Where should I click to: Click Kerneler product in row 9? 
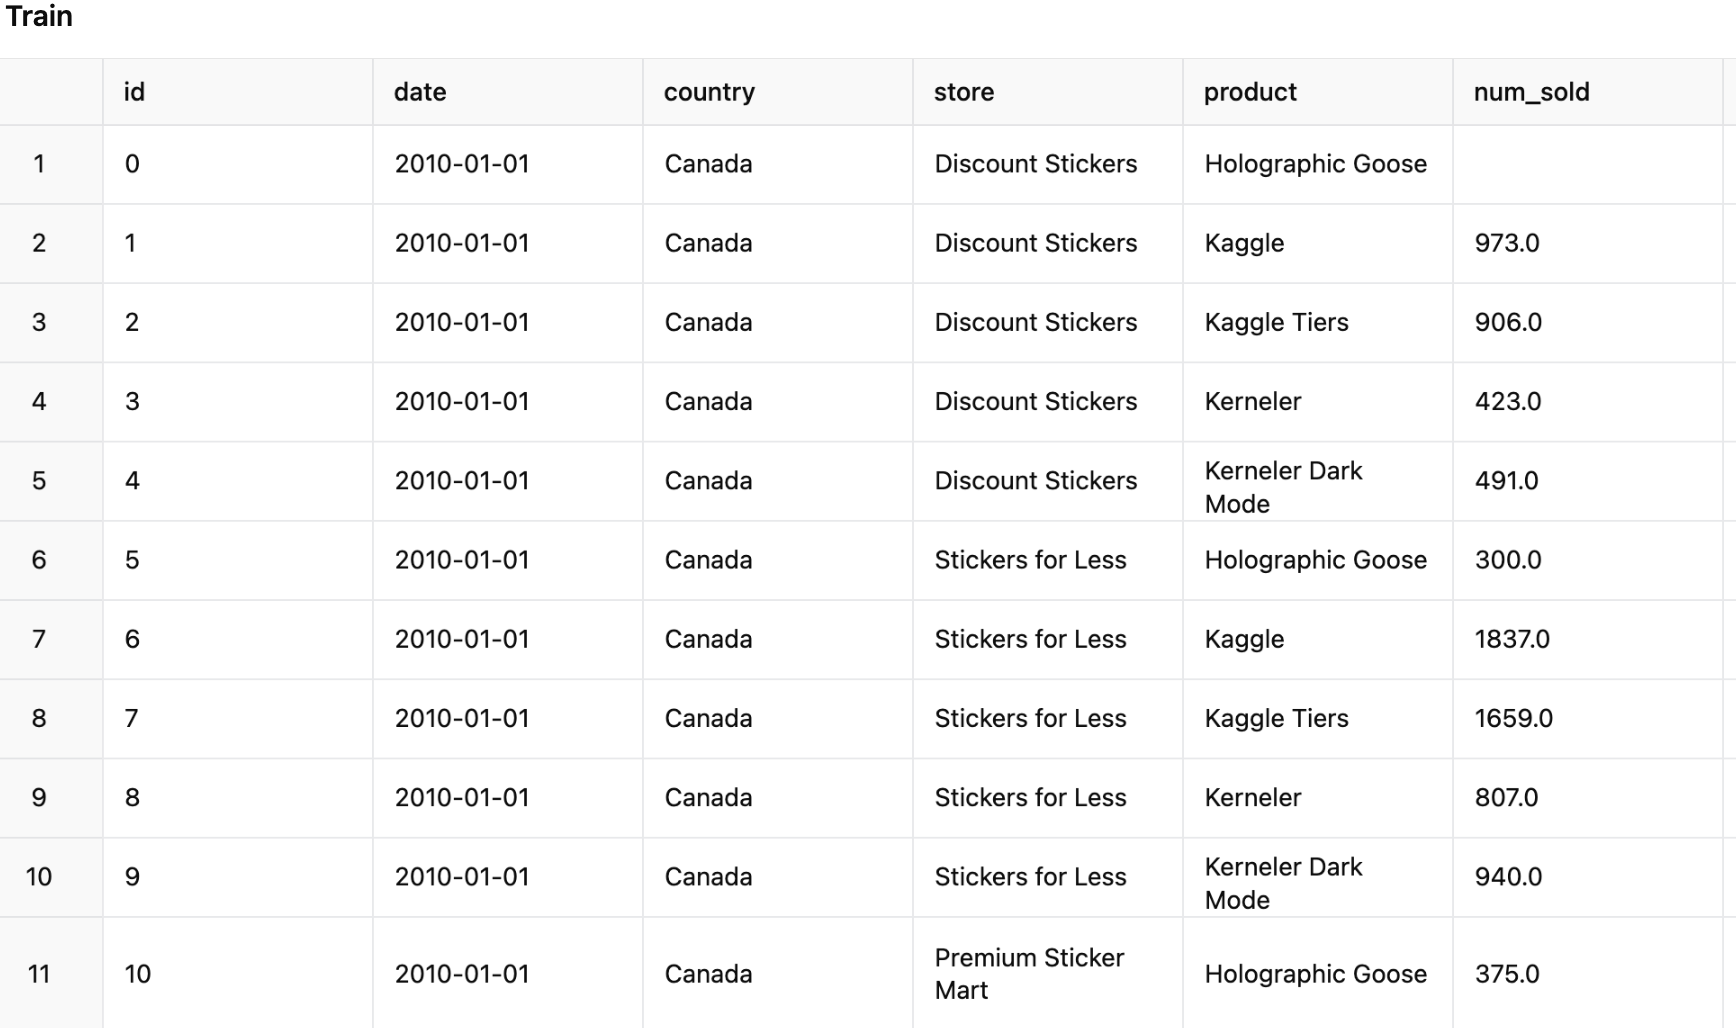(x=1252, y=797)
